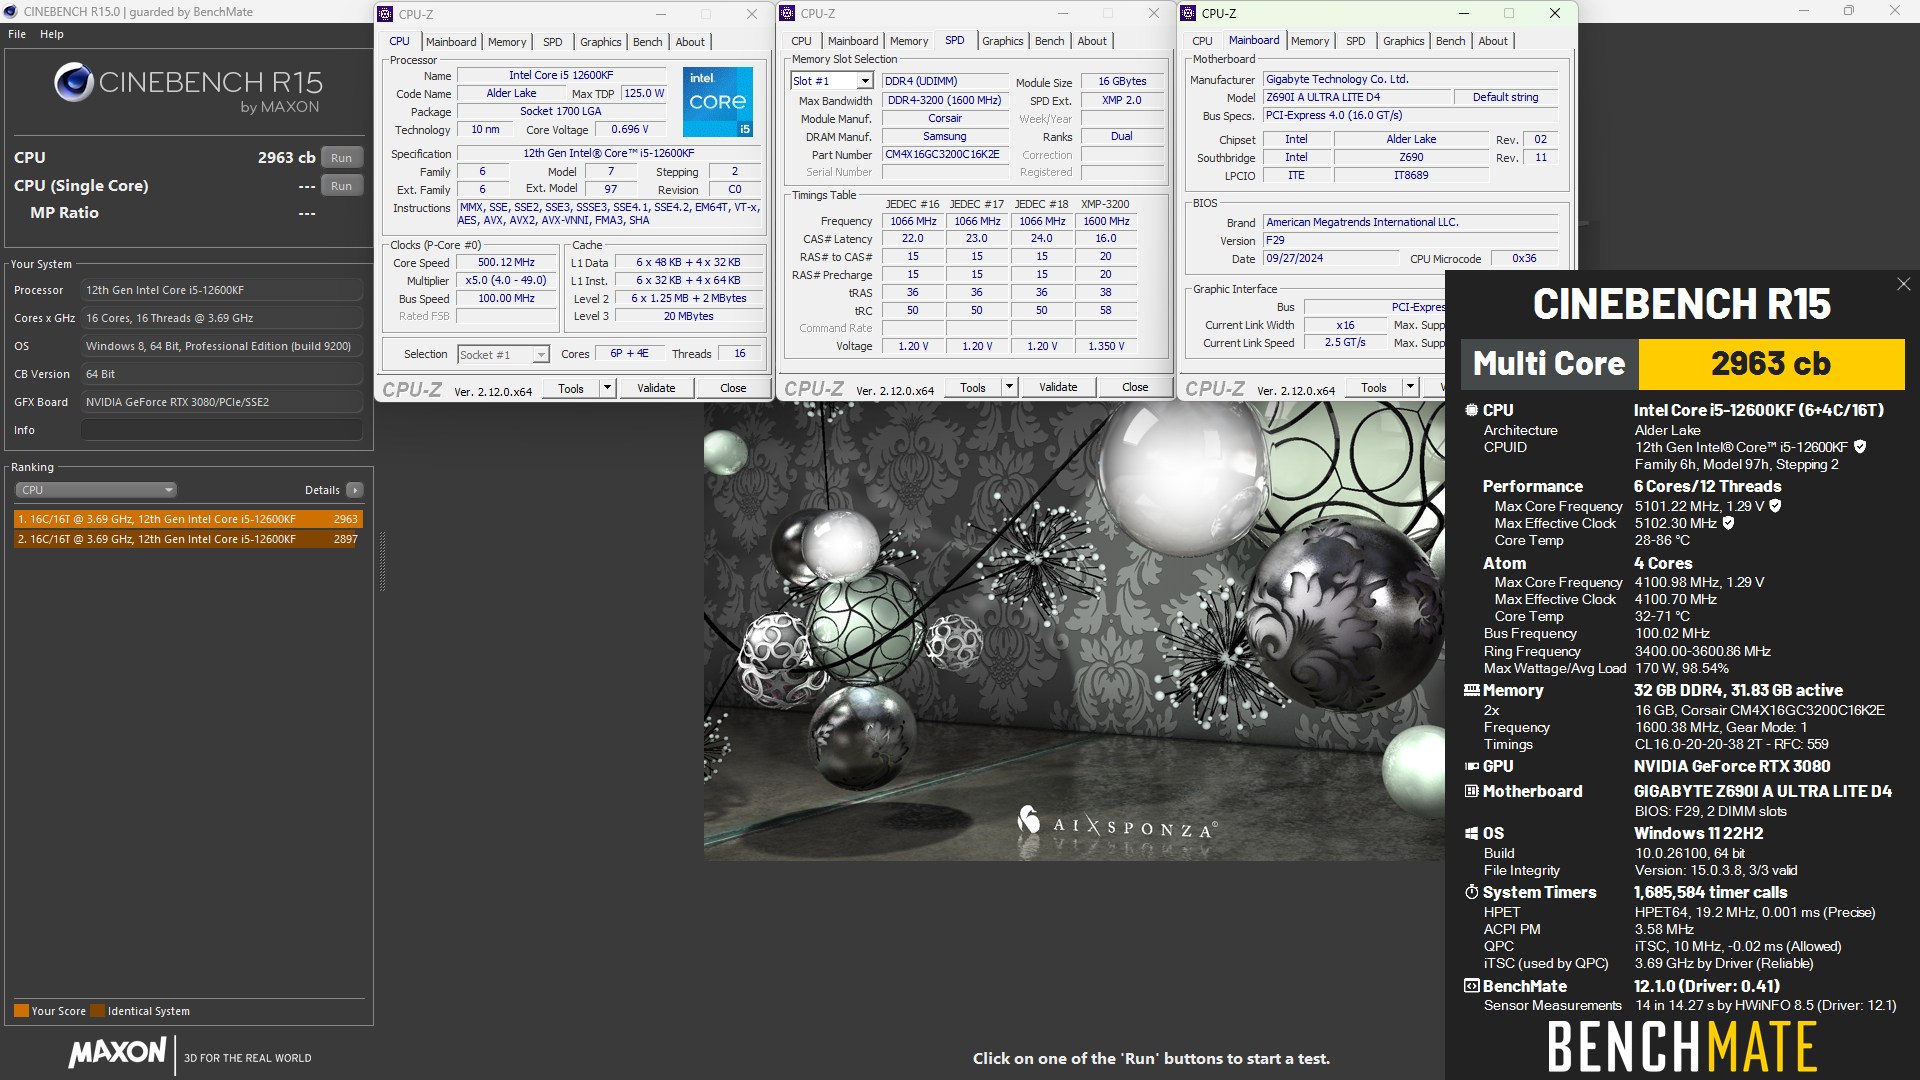Click the empty Info input field
The height and width of the screenshot is (1080, 1920).
222,430
